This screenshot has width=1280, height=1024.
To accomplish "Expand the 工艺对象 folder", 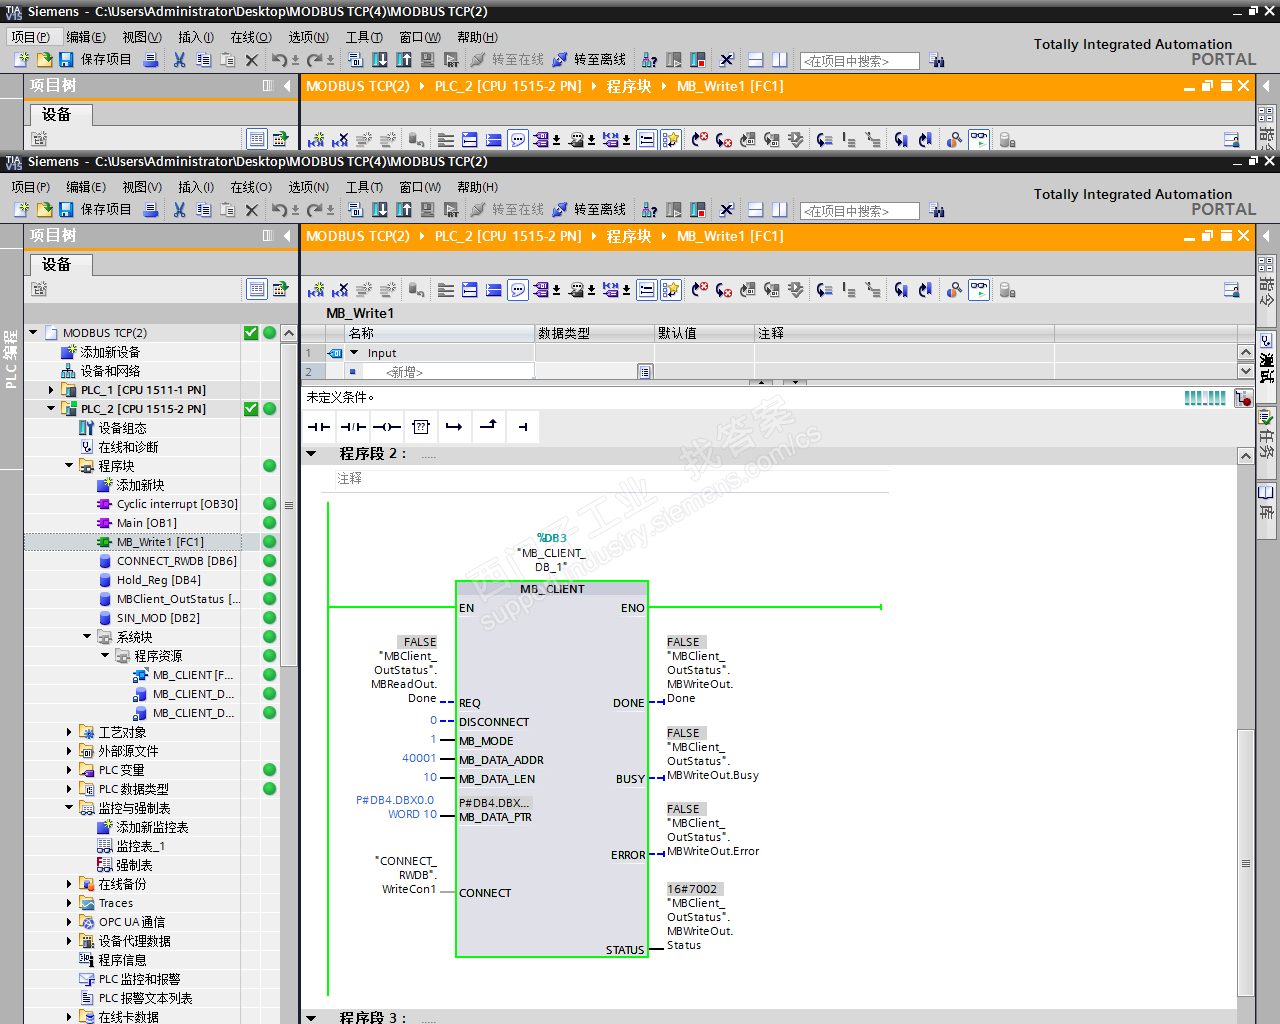I will pos(69,732).
